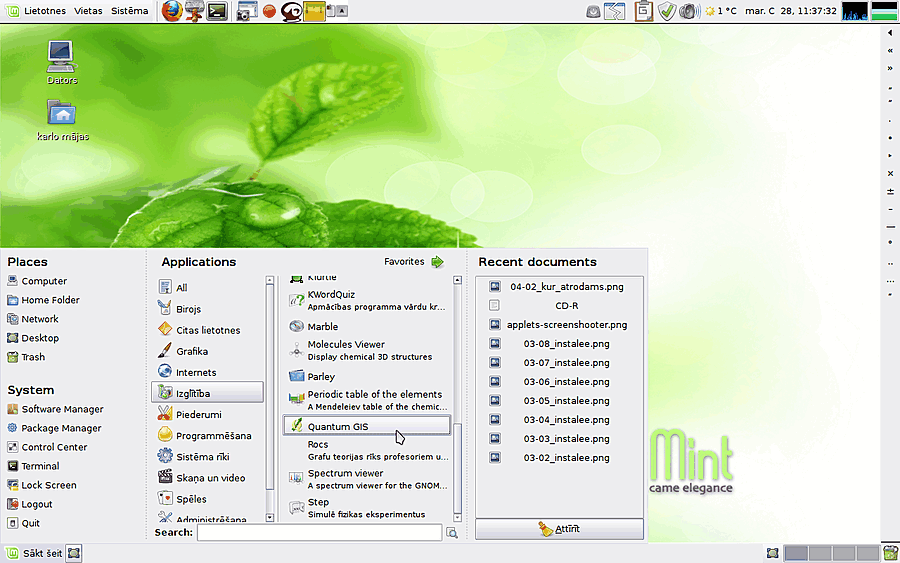
Task: Click Lock Screen
Action: [x=42, y=485]
